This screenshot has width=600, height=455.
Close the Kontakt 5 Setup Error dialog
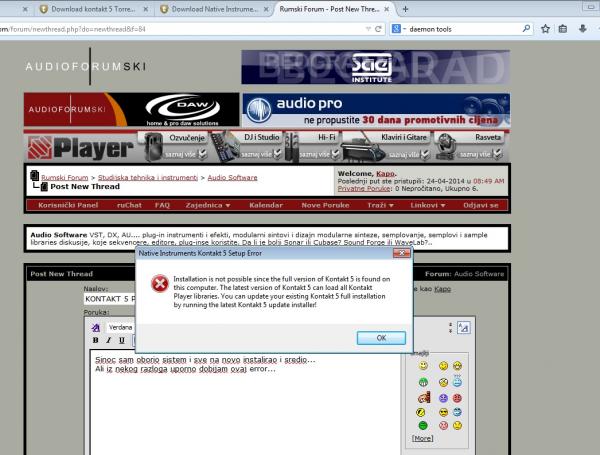(x=401, y=253)
